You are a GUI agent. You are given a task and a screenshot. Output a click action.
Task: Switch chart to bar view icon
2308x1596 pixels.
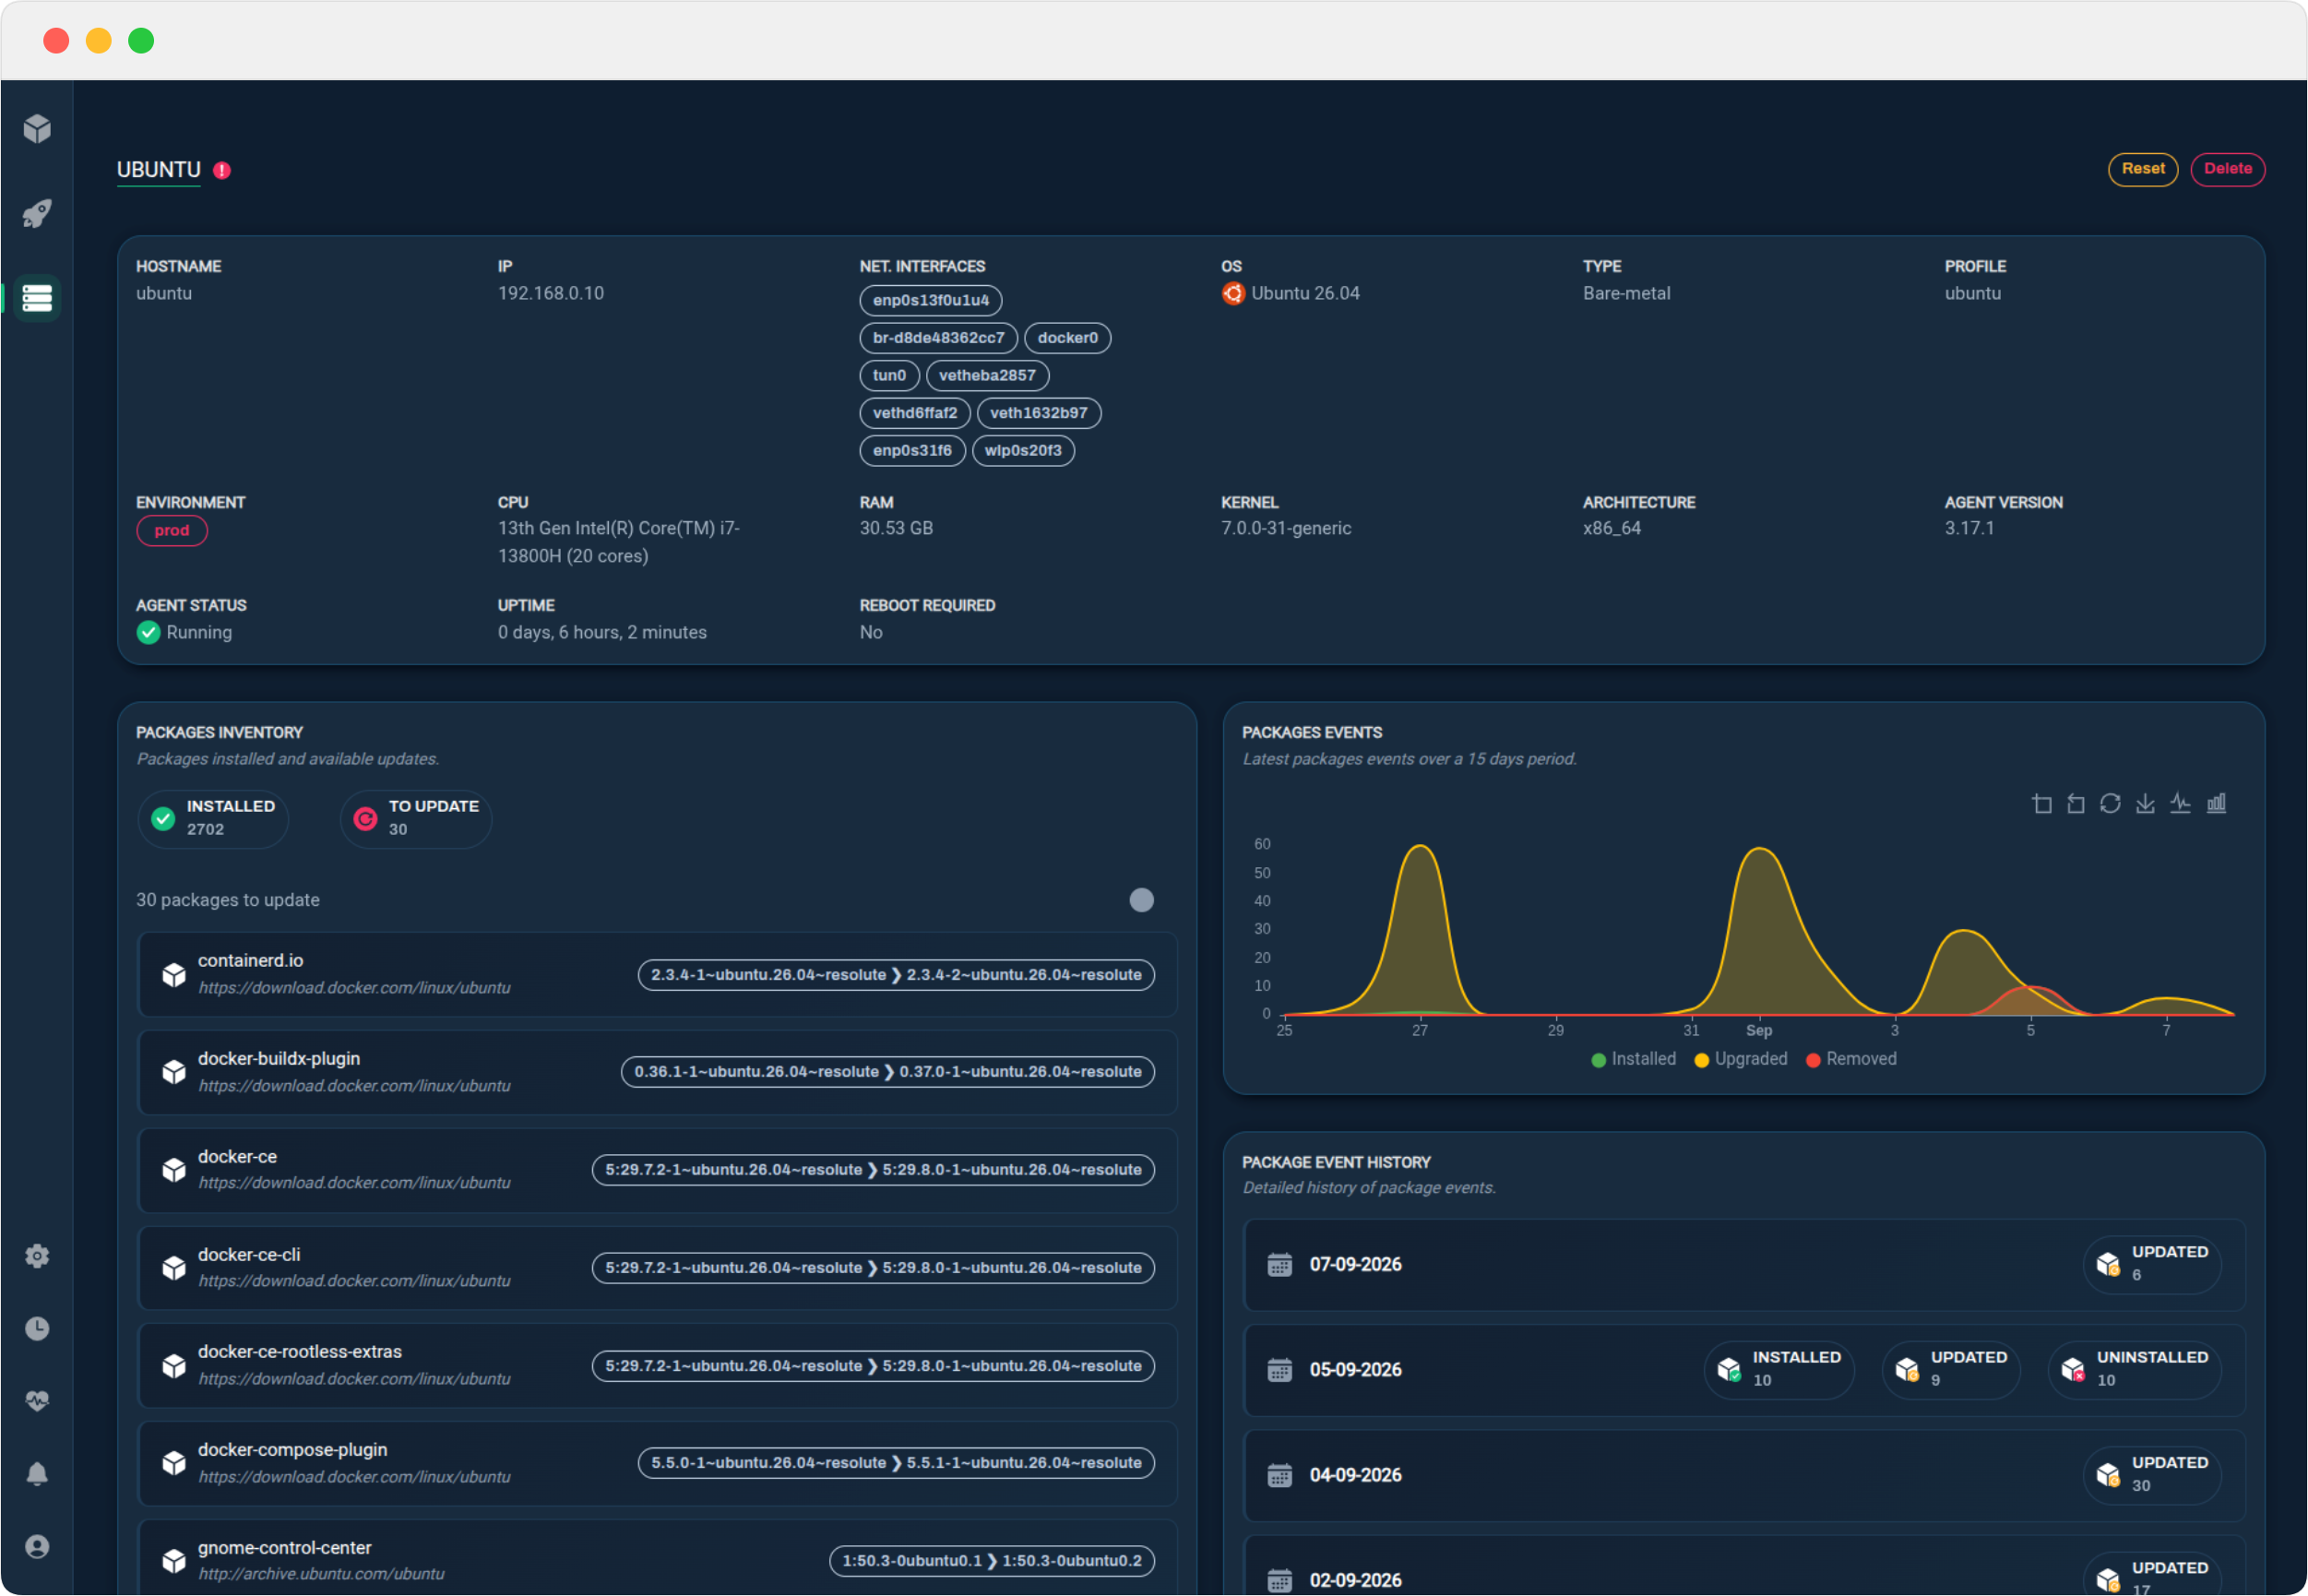pos(2216,804)
